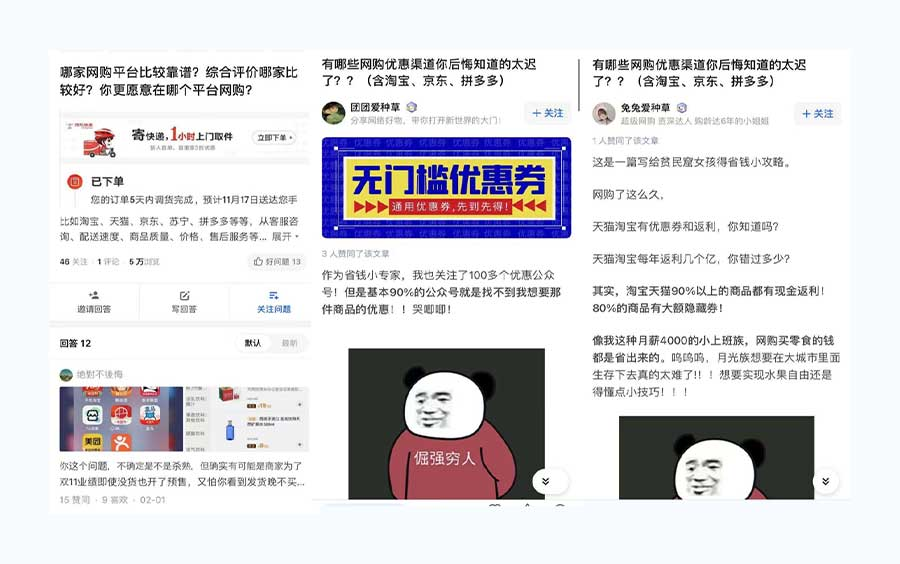Screen dimensions: 900x564
Task: Follow 兔兔爱种草 with 关注 button
Action: 818,114
